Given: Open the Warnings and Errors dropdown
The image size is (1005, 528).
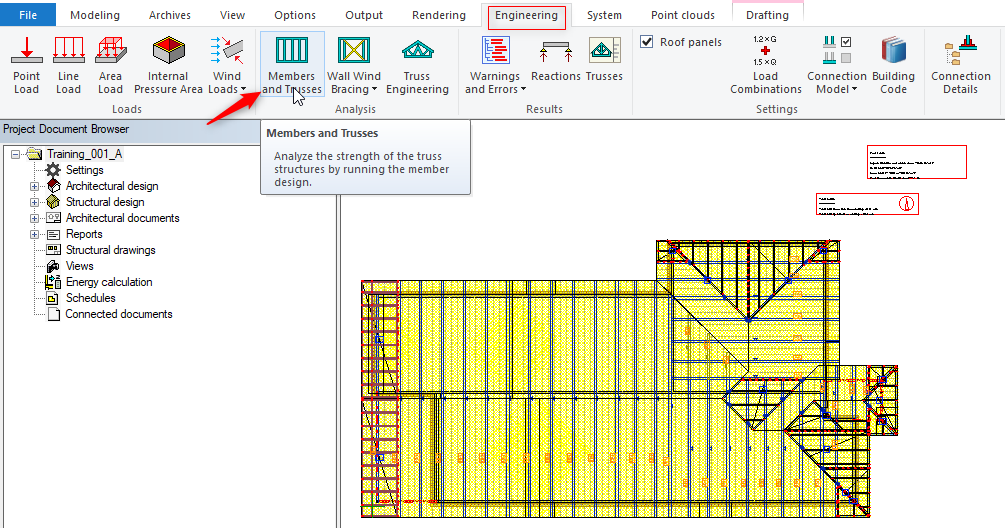Looking at the screenshot, I should 495,89.
